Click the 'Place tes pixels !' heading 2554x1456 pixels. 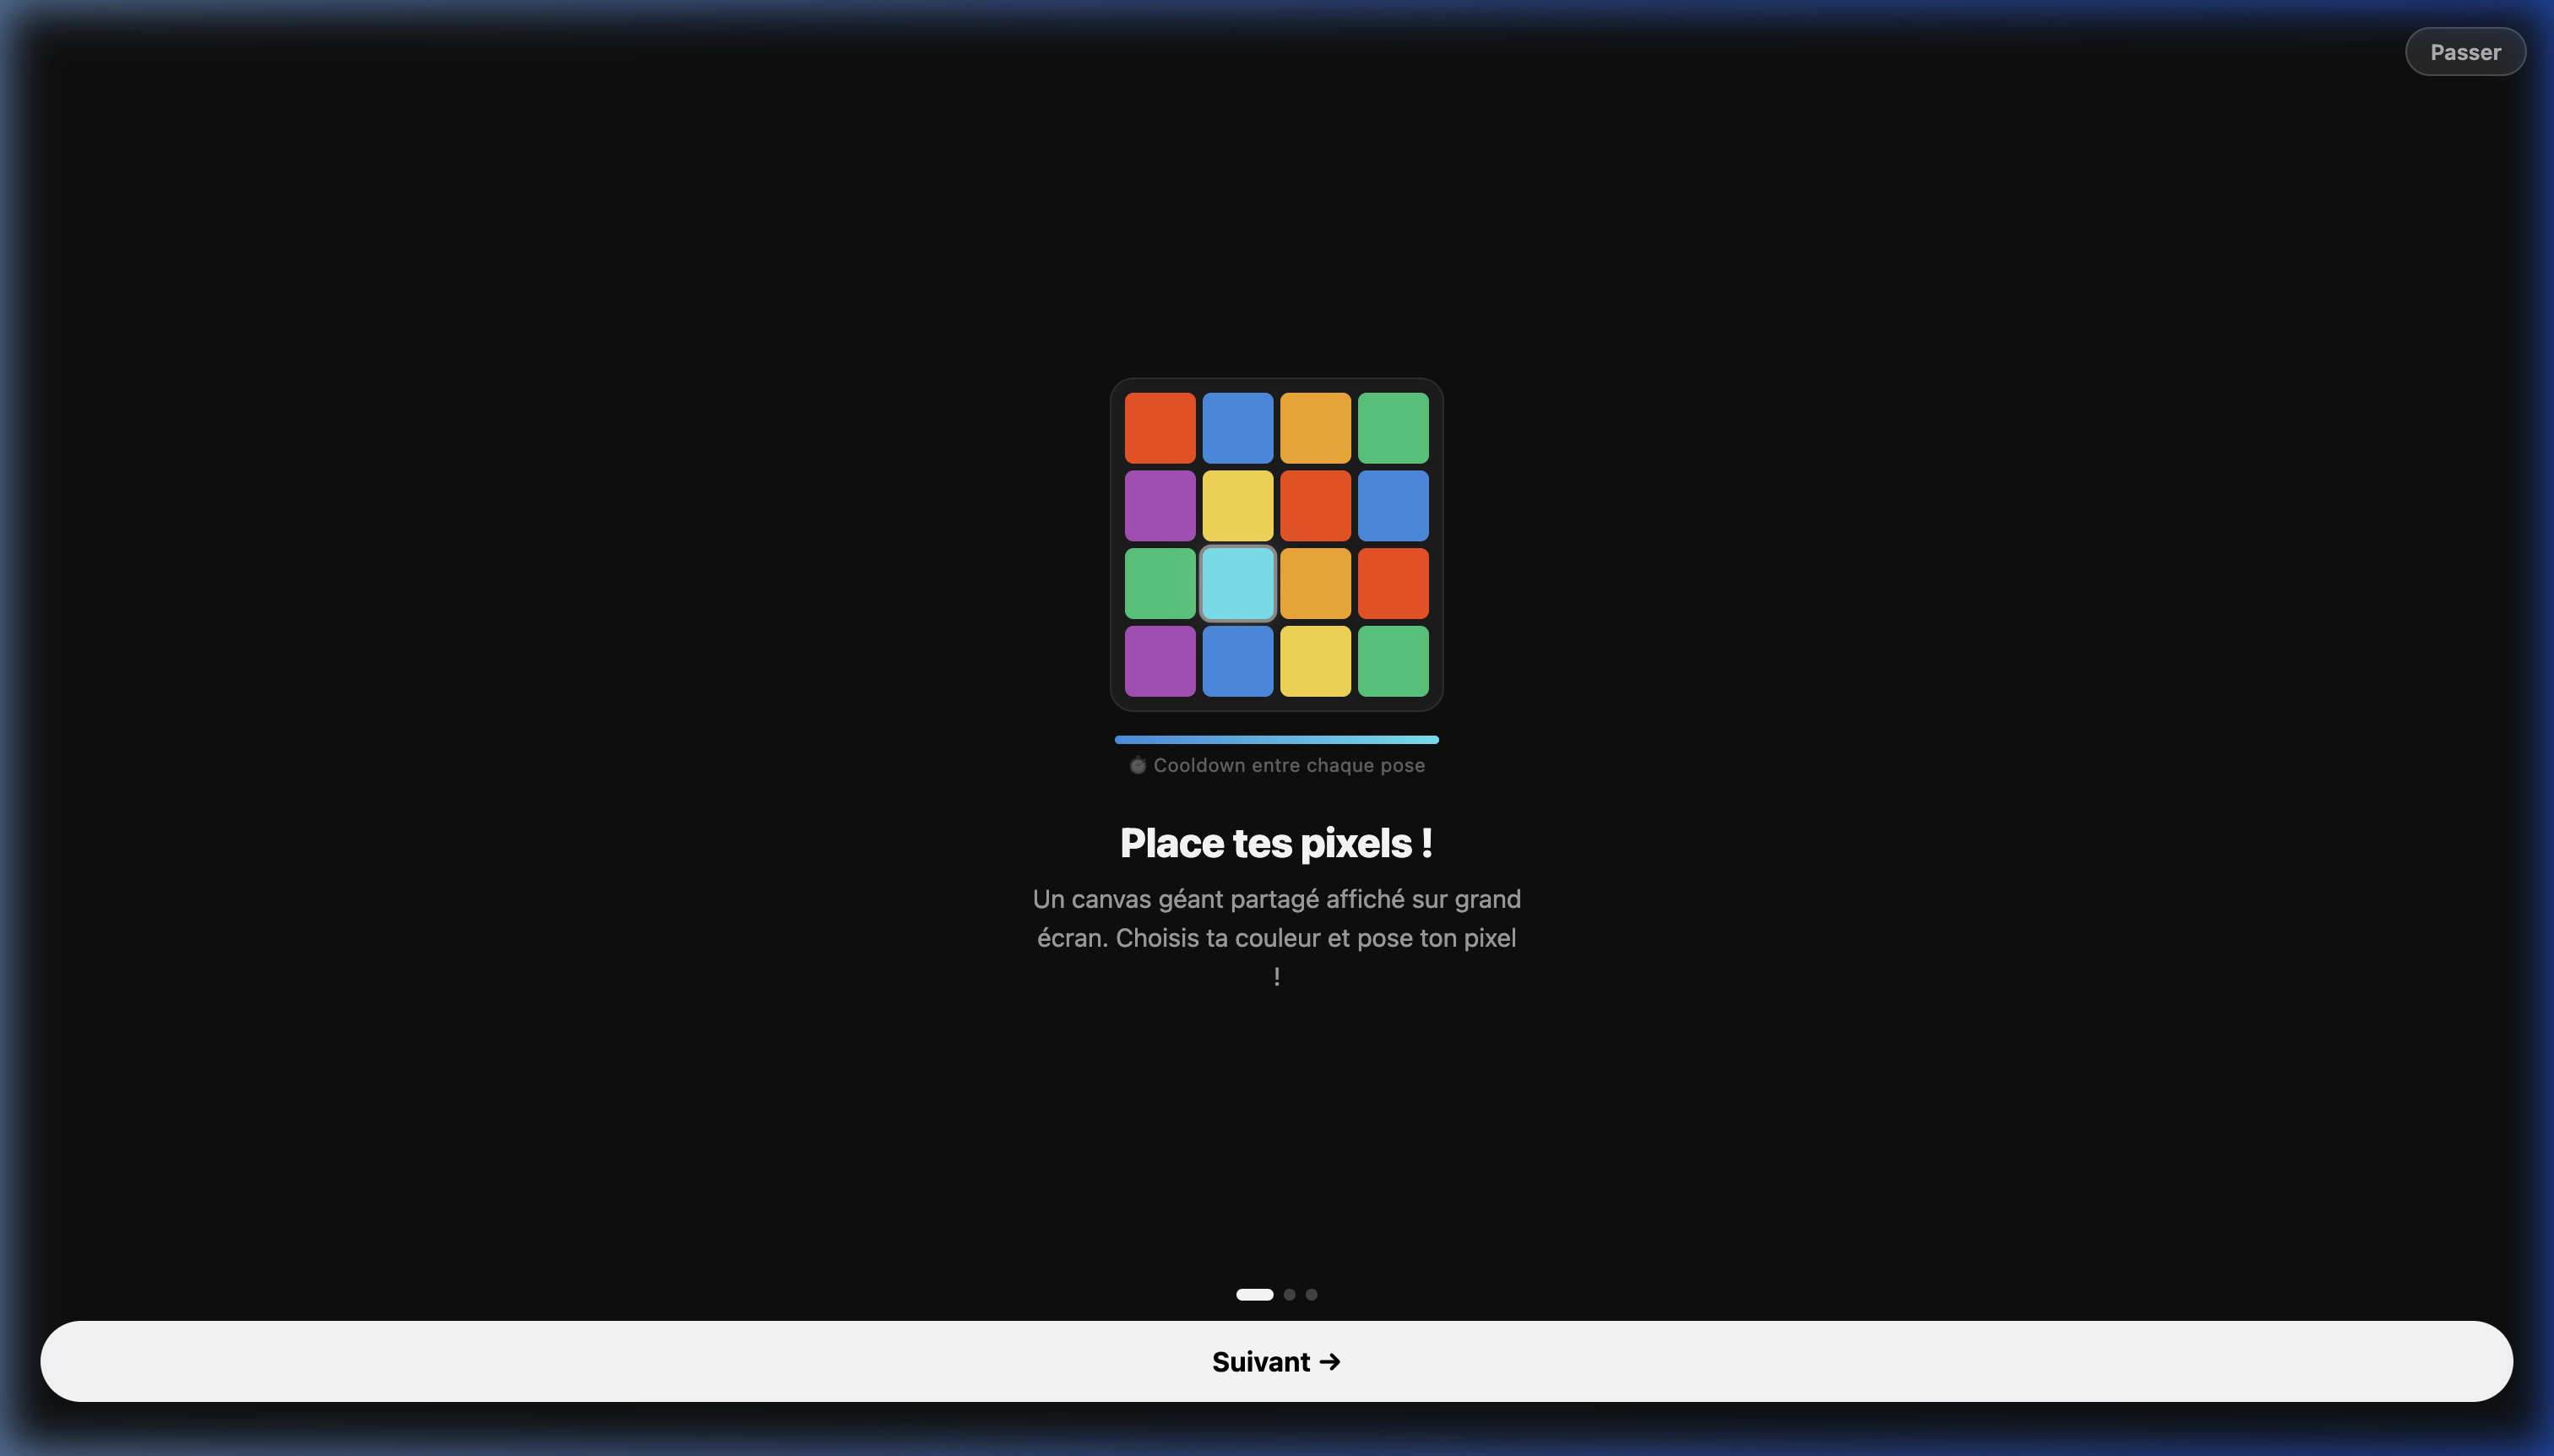point(1276,843)
